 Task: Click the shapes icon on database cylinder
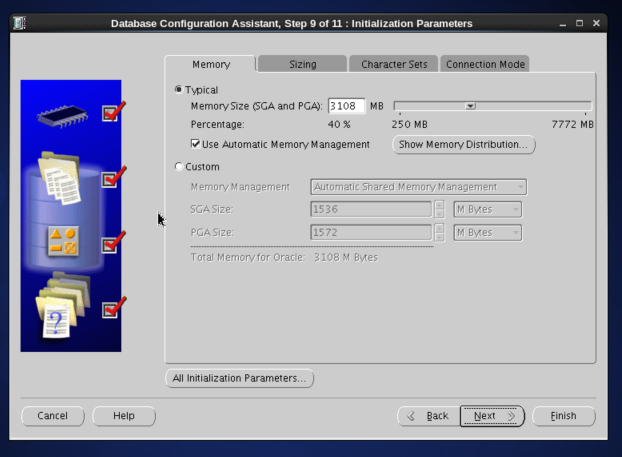(x=63, y=241)
